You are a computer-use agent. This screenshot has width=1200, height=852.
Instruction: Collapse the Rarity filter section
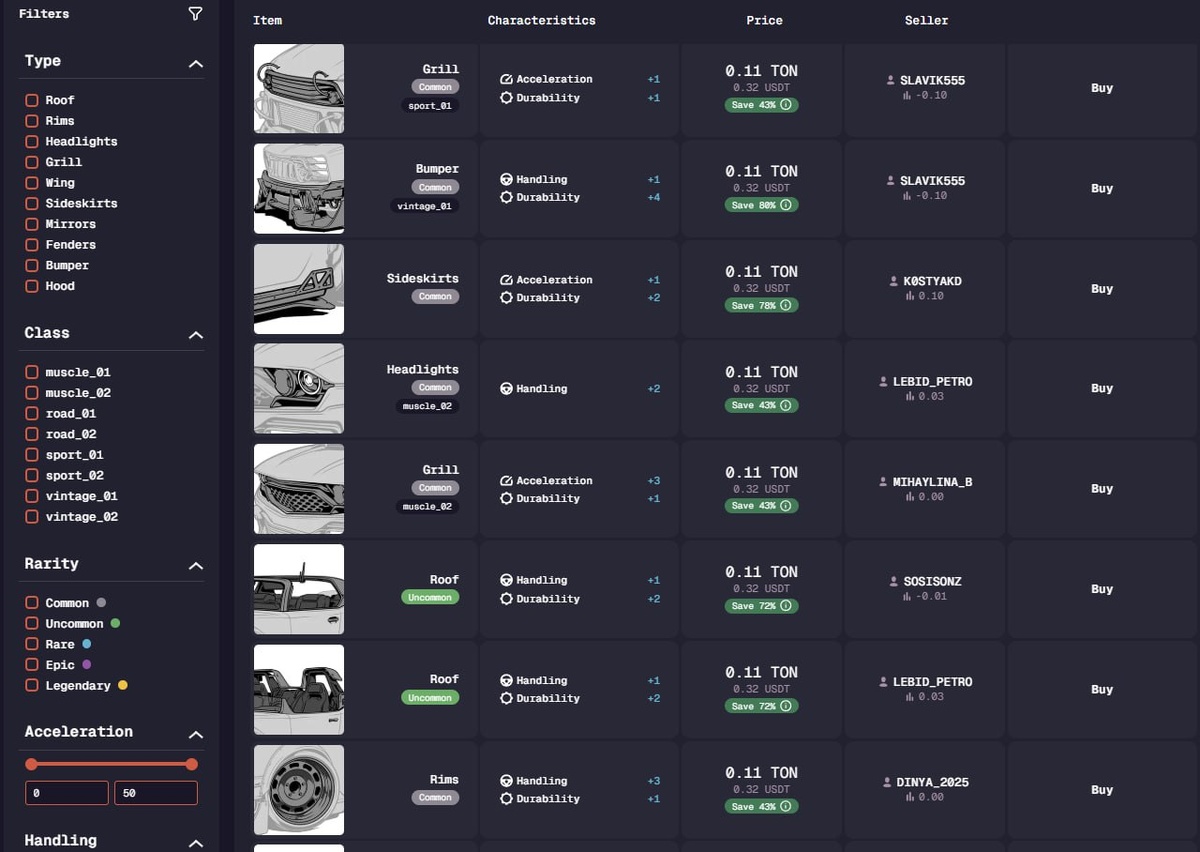[195, 566]
